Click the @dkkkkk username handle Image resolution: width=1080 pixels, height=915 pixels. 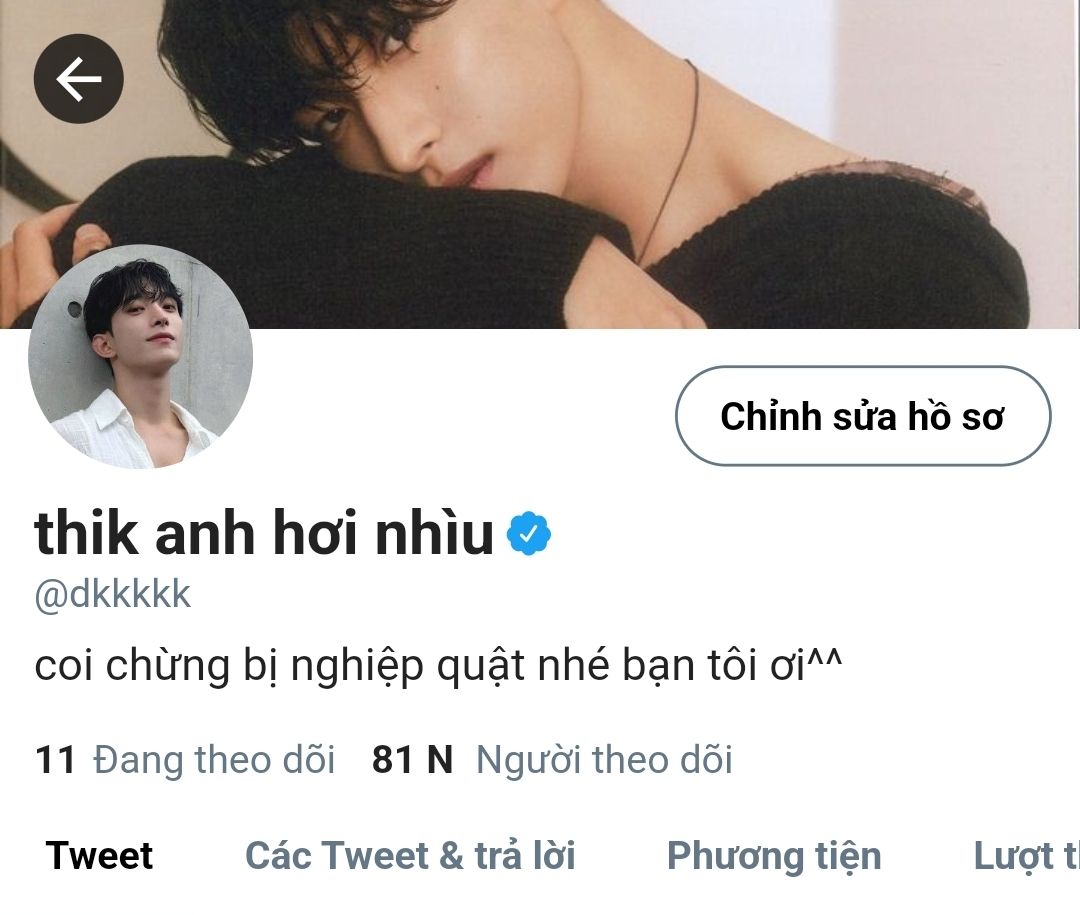pyautogui.click(x=112, y=595)
